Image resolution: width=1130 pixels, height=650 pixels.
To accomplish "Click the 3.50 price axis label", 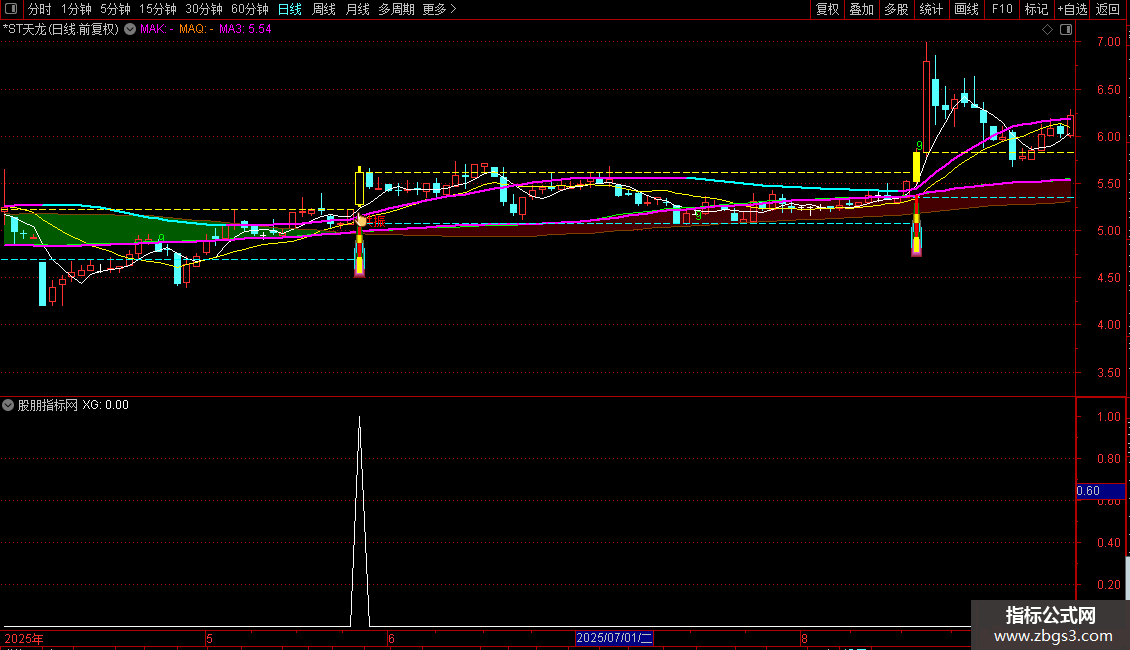I will (x=1108, y=373).
